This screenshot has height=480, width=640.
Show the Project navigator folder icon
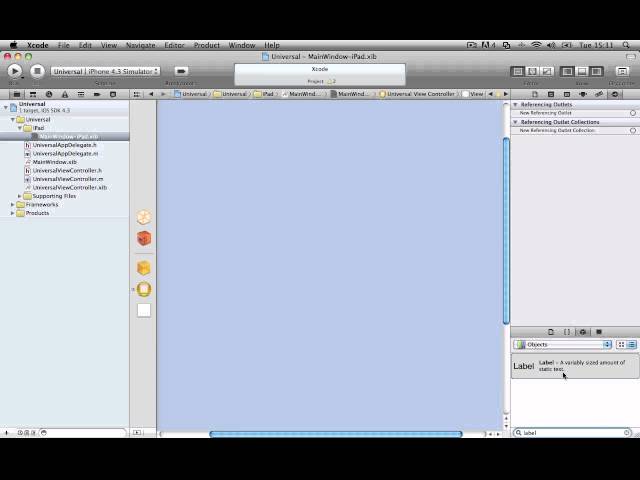click(17, 94)
